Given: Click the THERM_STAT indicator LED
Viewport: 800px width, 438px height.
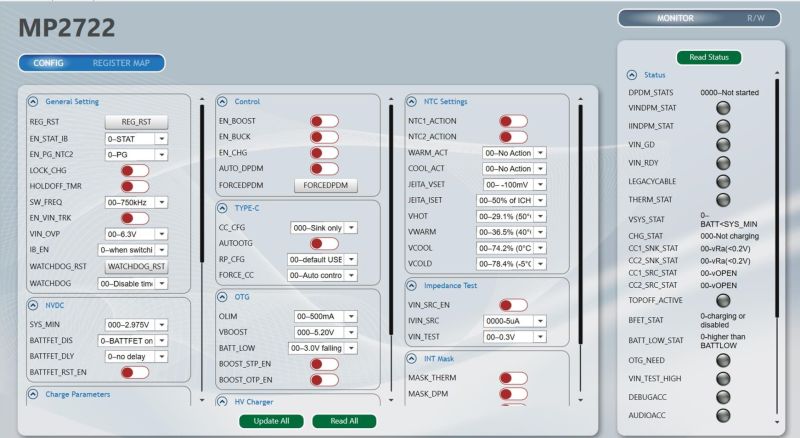Looking at the screenshot, I should pos(723,200).
